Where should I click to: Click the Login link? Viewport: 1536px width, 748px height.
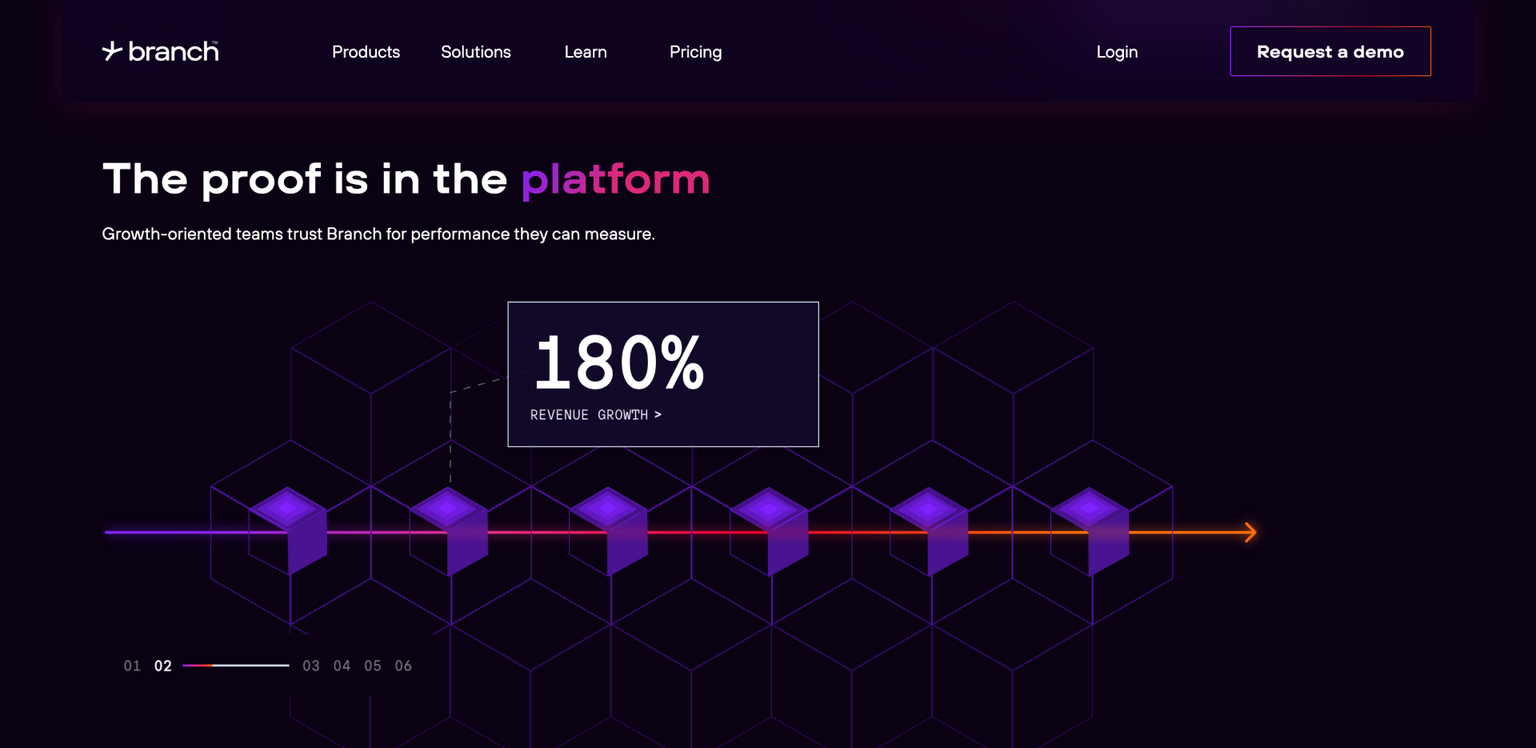(1117, 52)
